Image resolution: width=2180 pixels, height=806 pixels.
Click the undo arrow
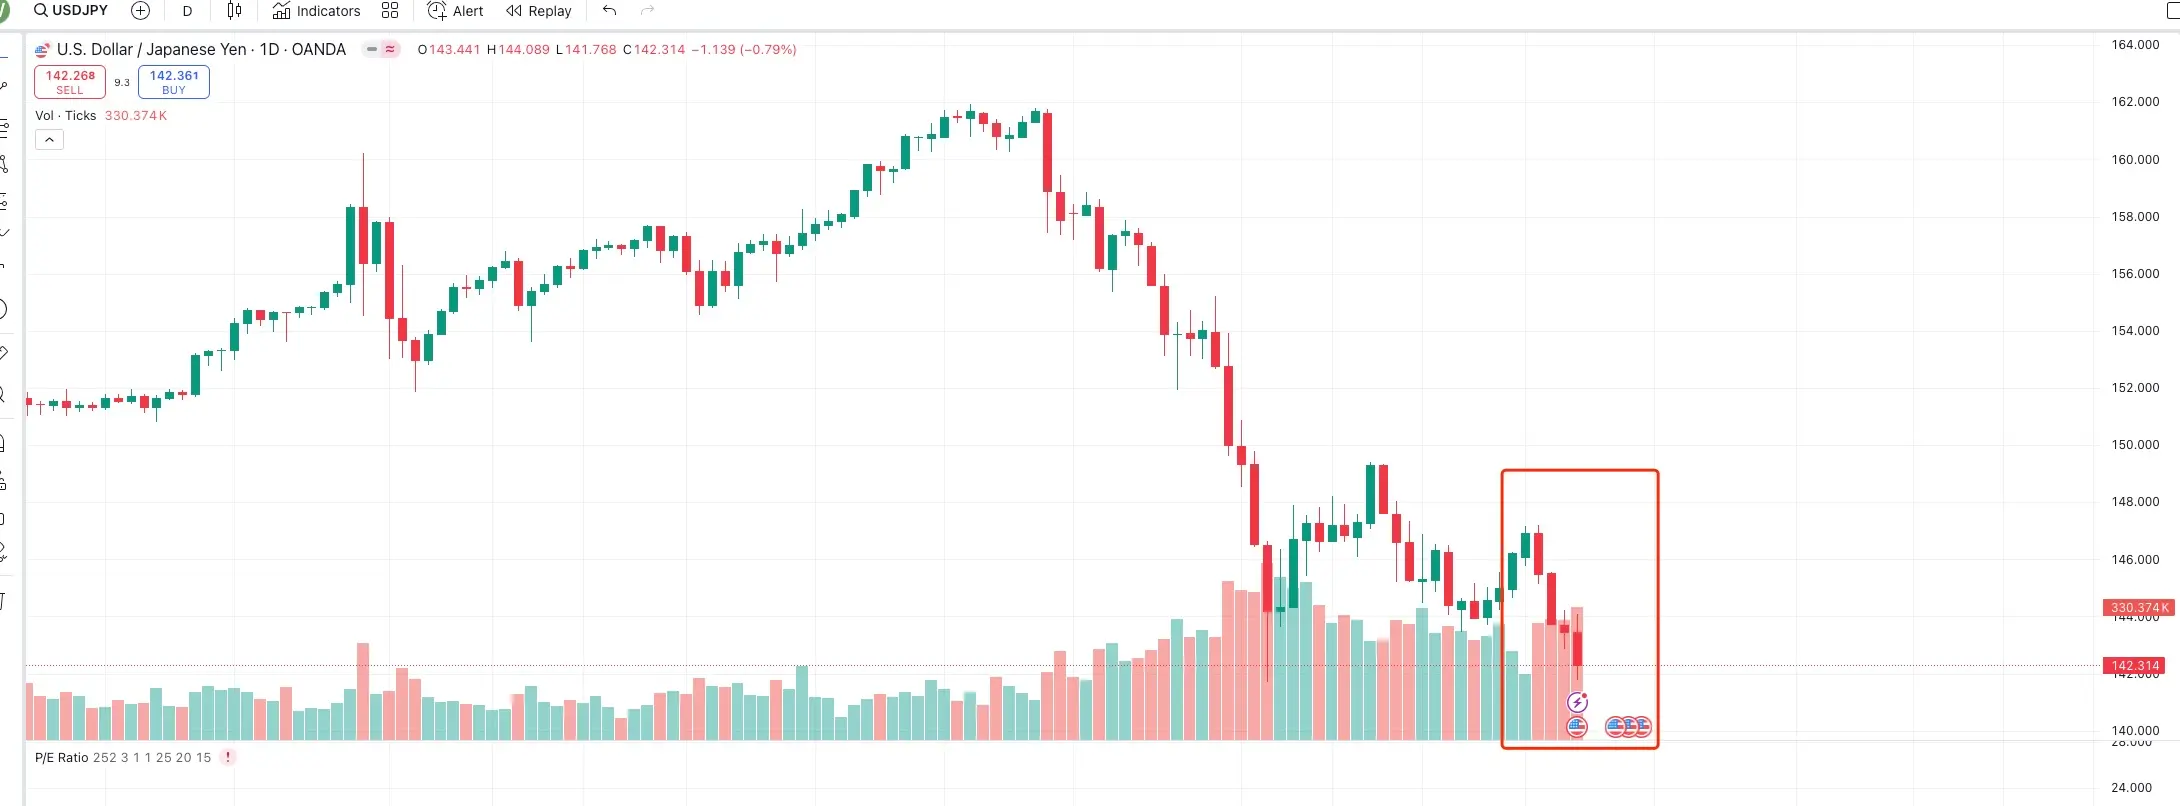(x=609, y=11)
